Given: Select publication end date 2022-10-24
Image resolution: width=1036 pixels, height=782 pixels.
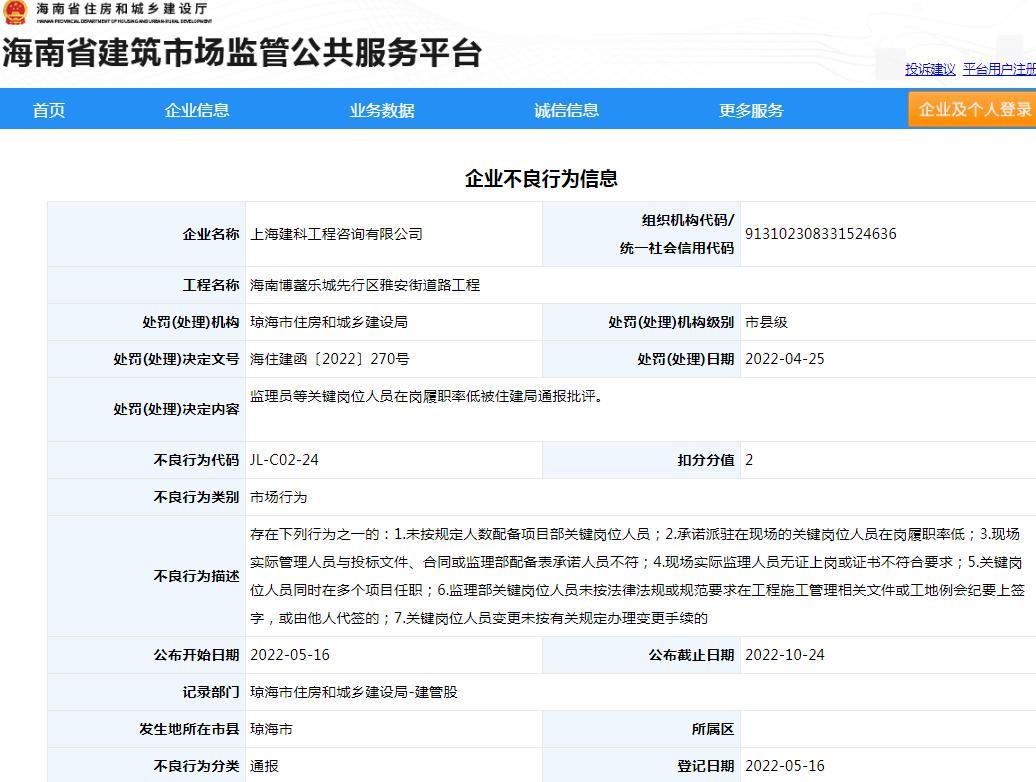Looking at the screenshot, I should tap(785, 655).
